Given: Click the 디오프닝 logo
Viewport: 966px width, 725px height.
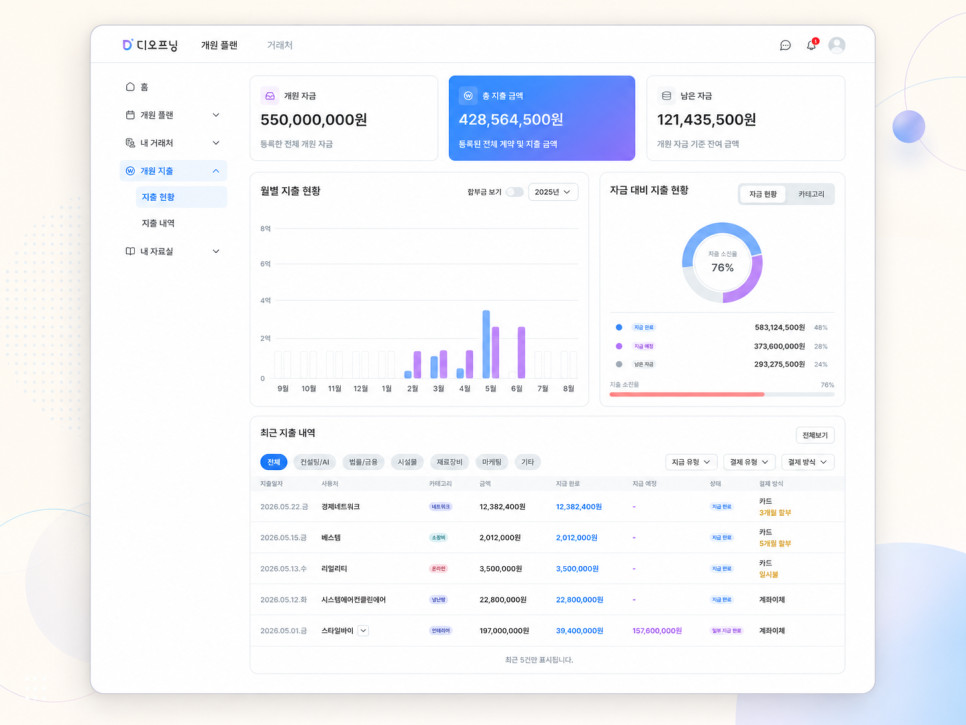Looking at the screenshot, I should click(x=150, y=45).
